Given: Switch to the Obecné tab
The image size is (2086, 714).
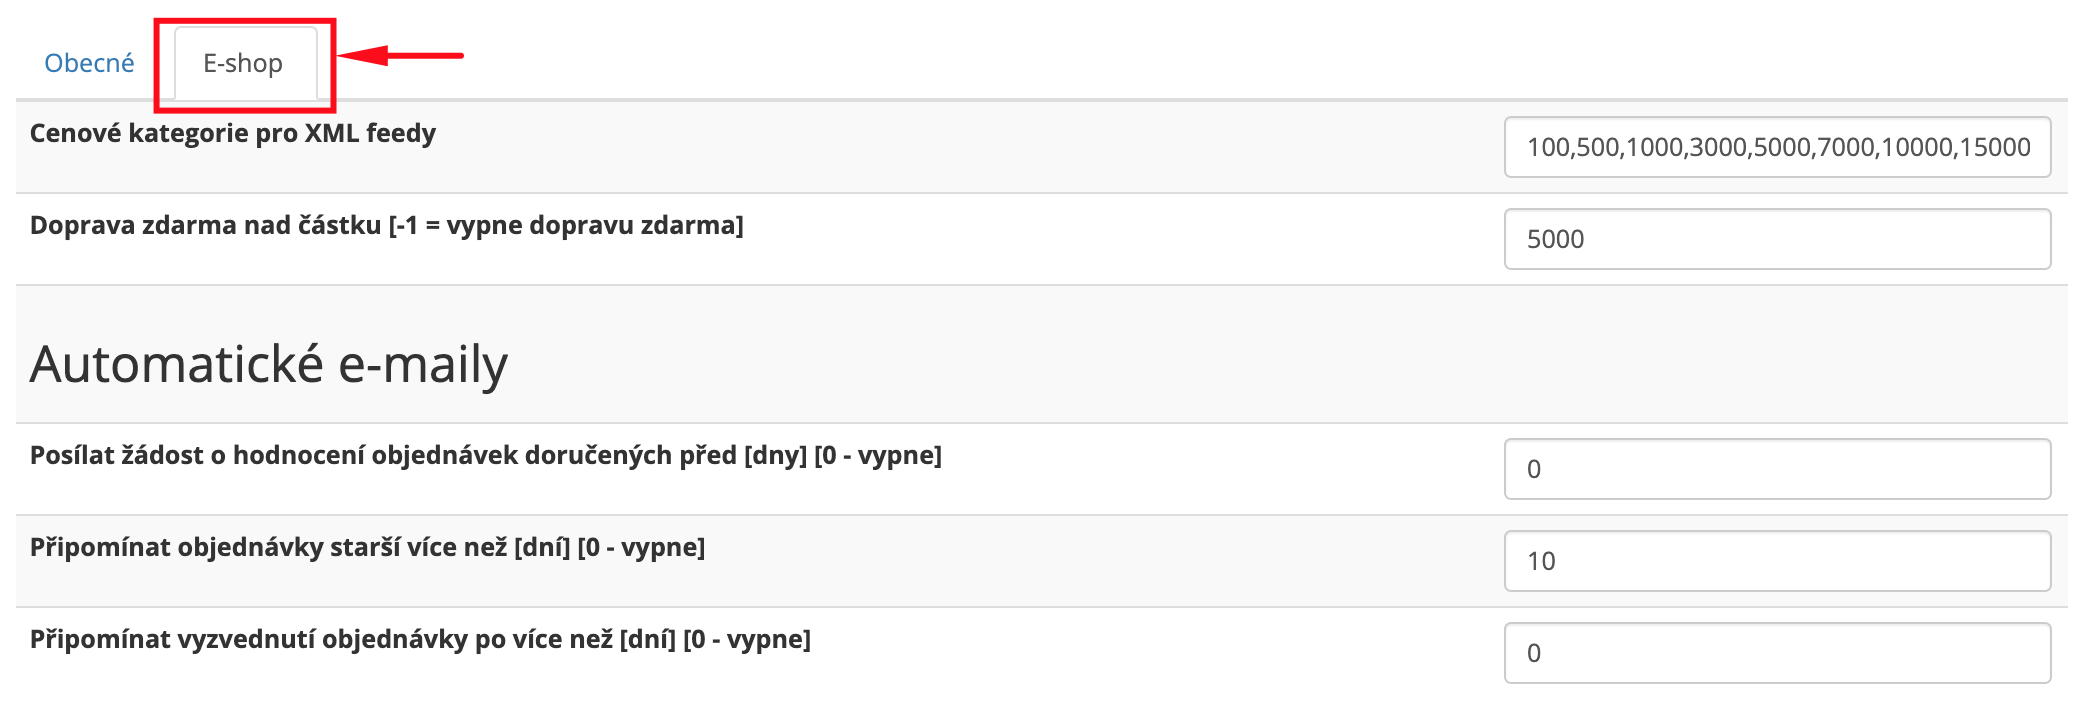Looking at the screenshot, I should [x=89, y=63].
